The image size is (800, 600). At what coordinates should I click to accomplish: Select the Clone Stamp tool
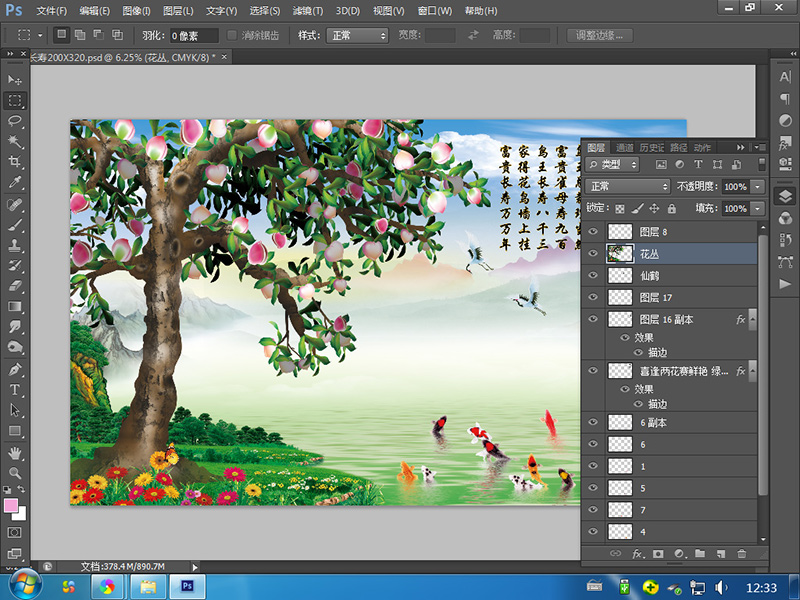(14, 245)
